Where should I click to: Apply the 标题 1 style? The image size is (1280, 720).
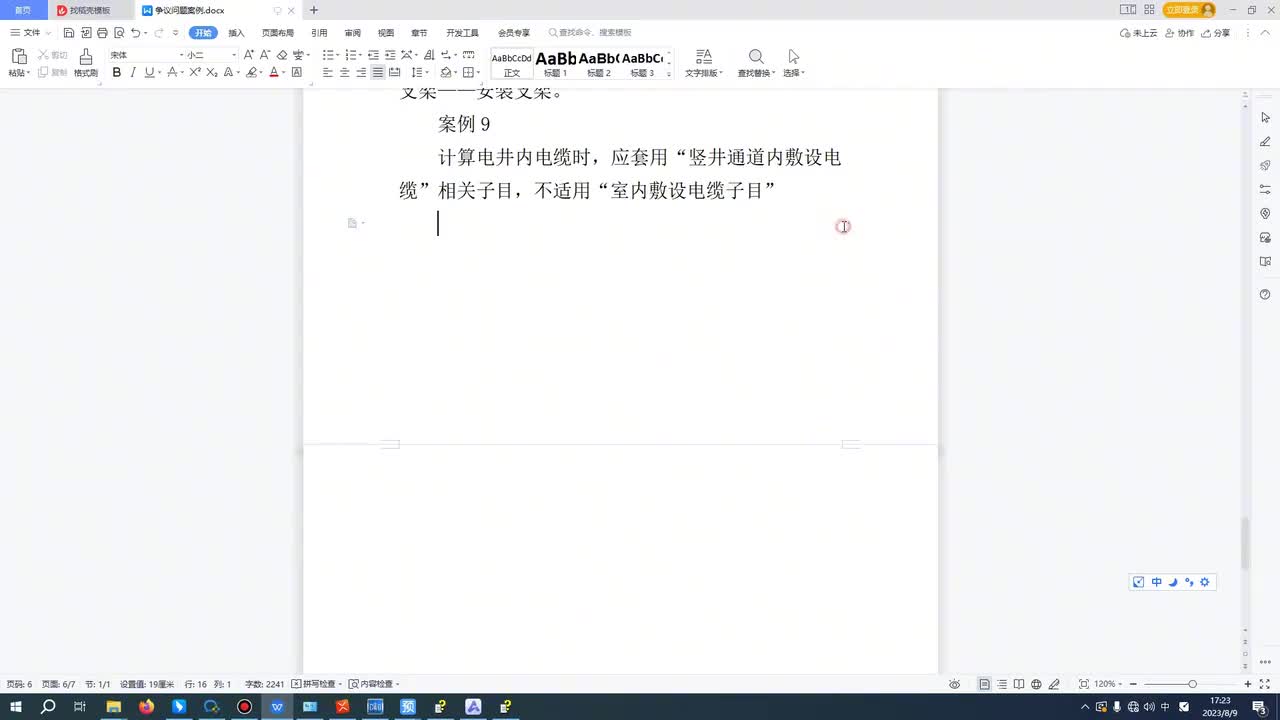[x=555, y=64]
